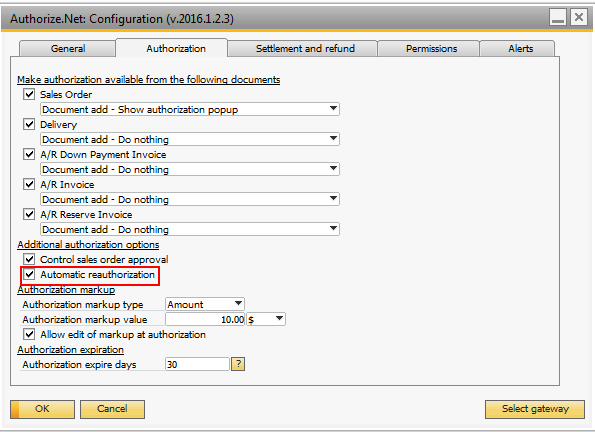This screenshot has width=595, height=432.
Task: Click the OK button
Action: (42, 409)
